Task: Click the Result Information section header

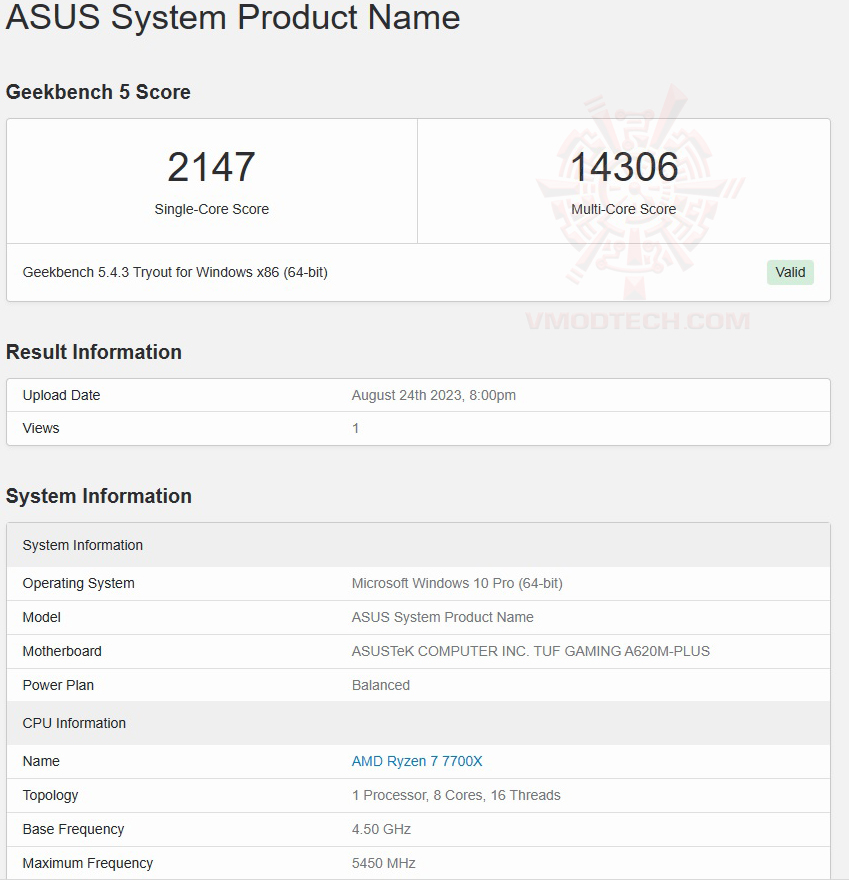Action: pyautogui.click(x=94, y=352)
